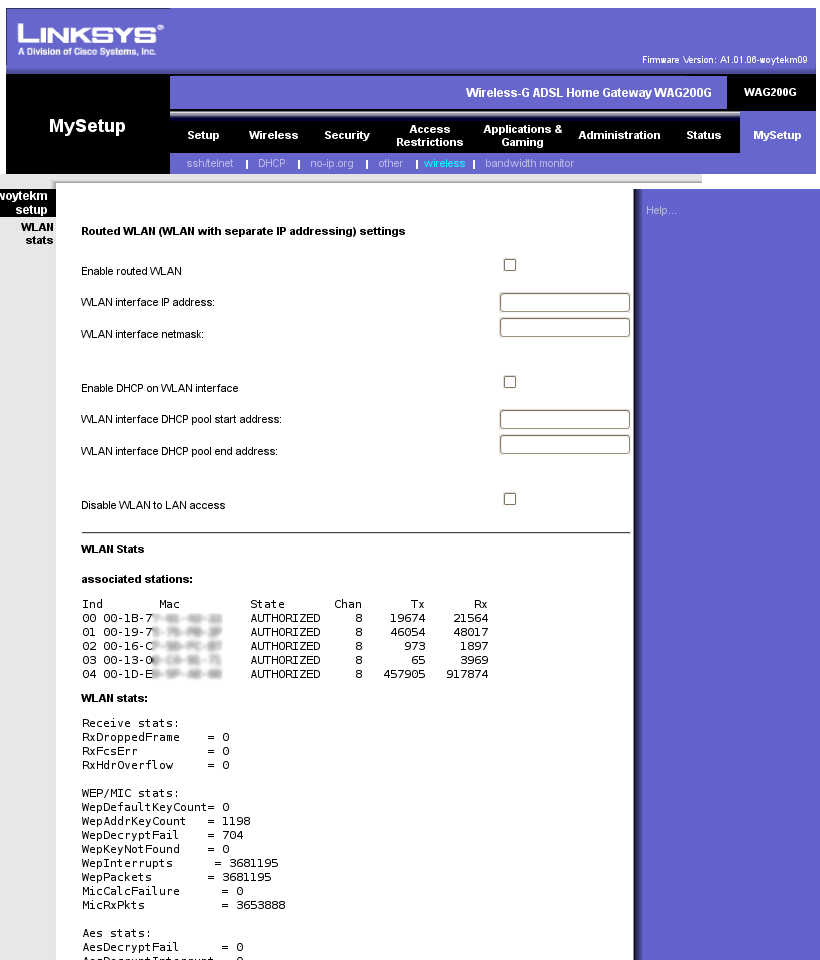
Task: Click the Help link in sidebar
Action: (661, 210)
